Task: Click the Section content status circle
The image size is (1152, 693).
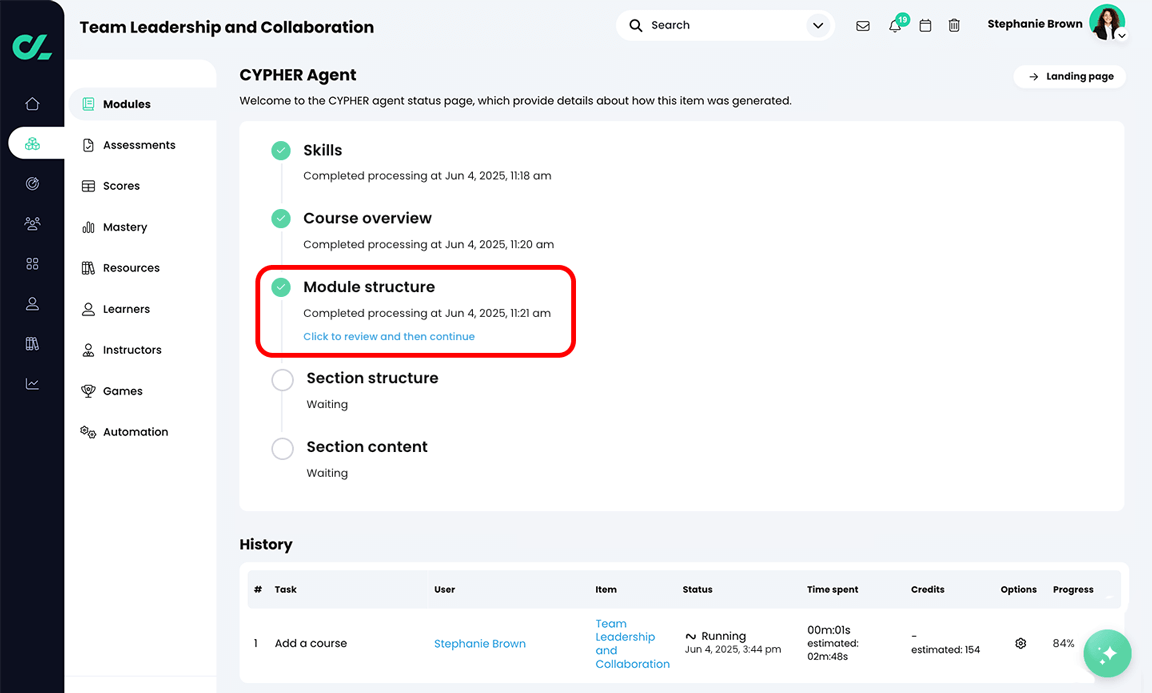Action: click(x=283, y=448)
